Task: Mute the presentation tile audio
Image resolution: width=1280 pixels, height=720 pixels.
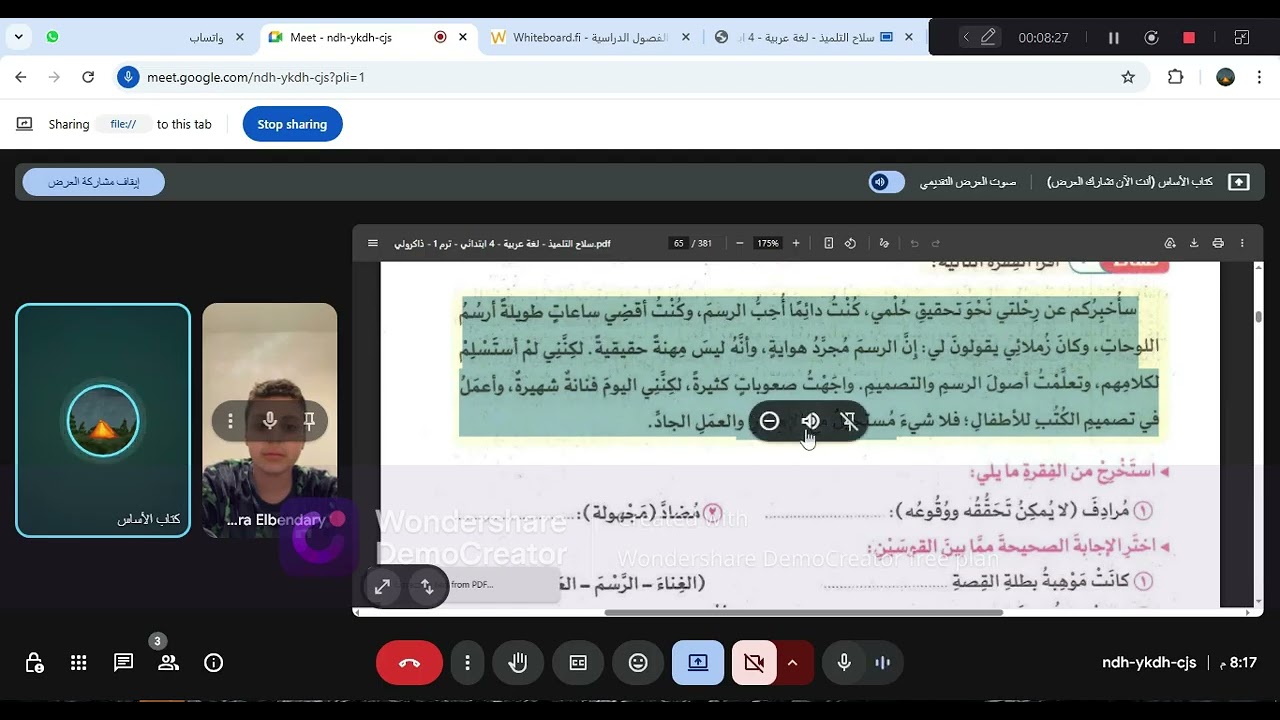Action: pos(810,421)
